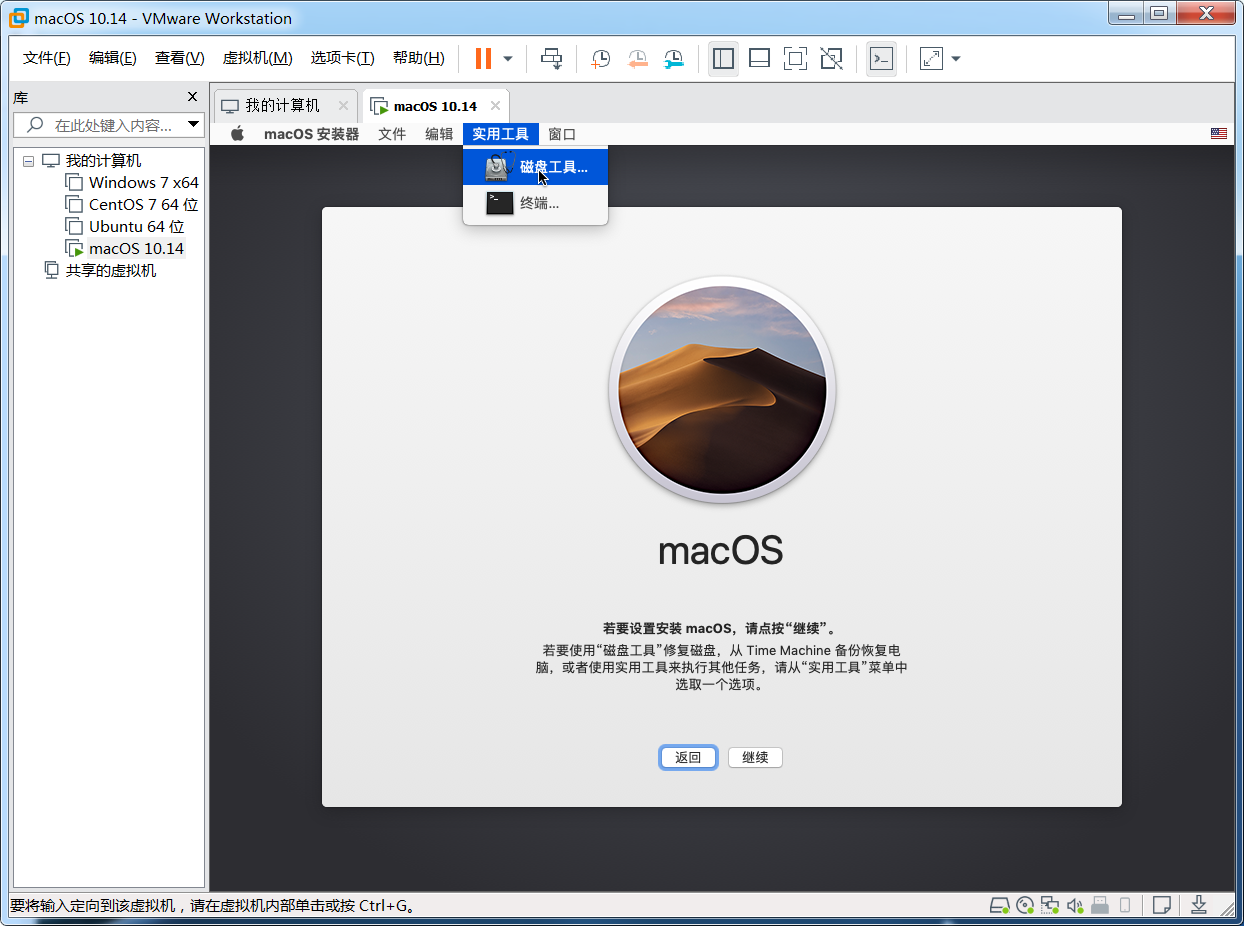Click the sound device icon in status bar
This screenshot has width=1244, height=926.
point(1075,905)
